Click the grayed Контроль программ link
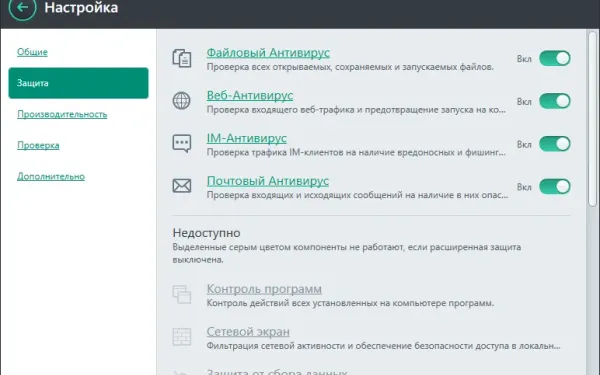 pos(264,289)
